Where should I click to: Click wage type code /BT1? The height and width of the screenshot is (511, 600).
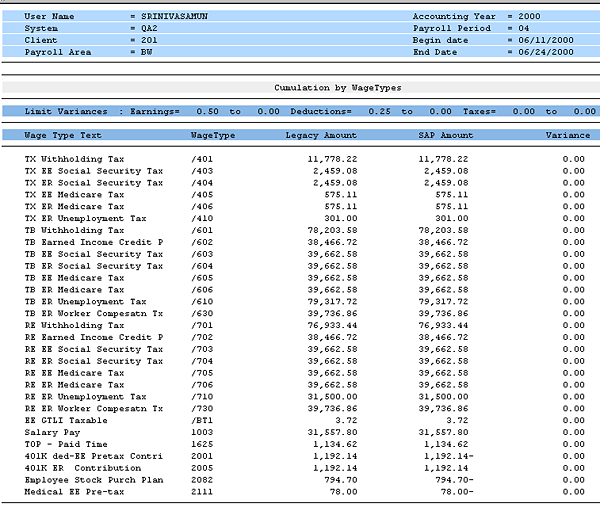[x=201, y=420]
